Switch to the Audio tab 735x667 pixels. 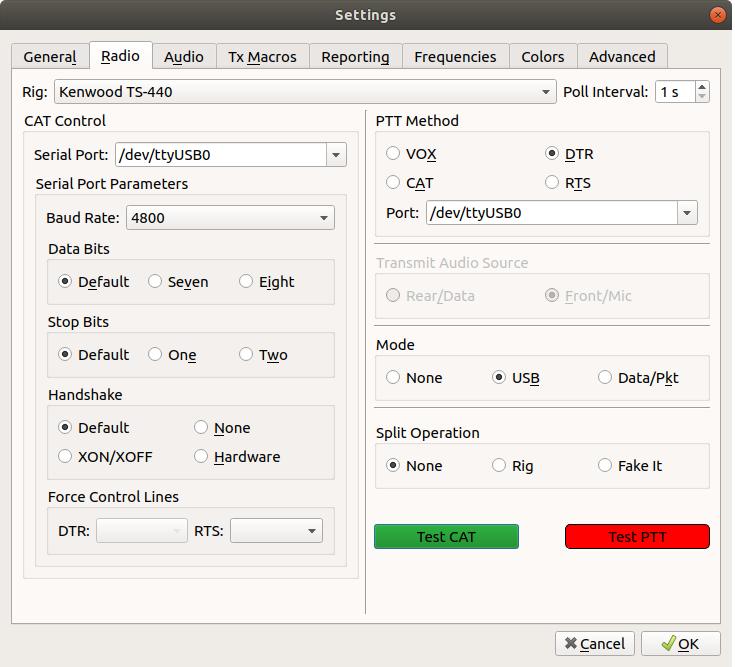183,57
